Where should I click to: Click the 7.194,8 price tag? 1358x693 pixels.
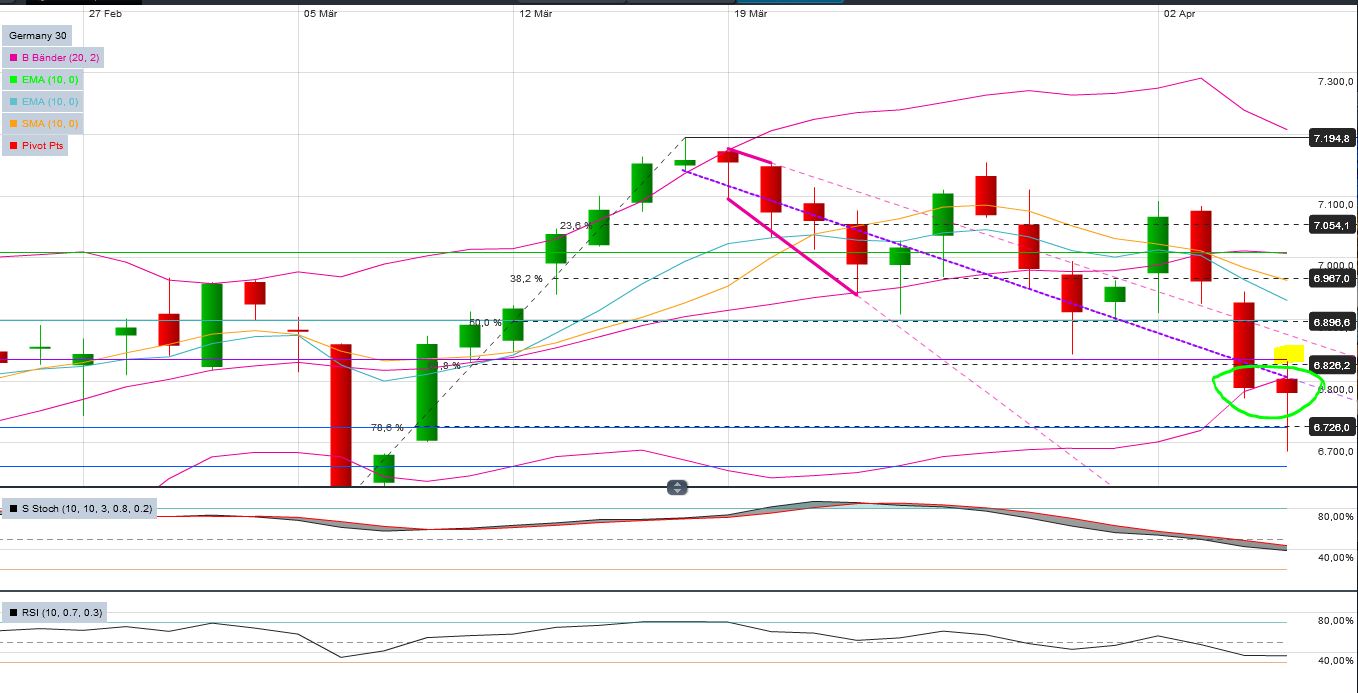(1332, 138)
